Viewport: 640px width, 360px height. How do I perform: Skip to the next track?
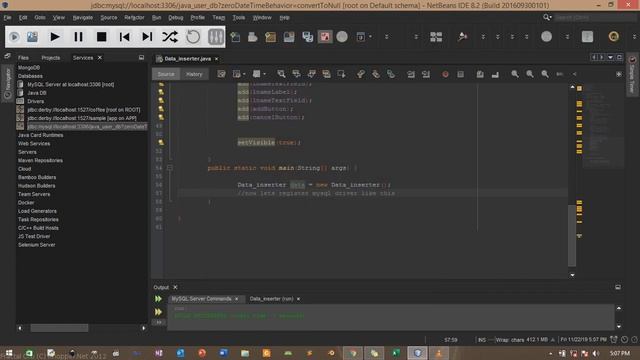tap(147, 37)
